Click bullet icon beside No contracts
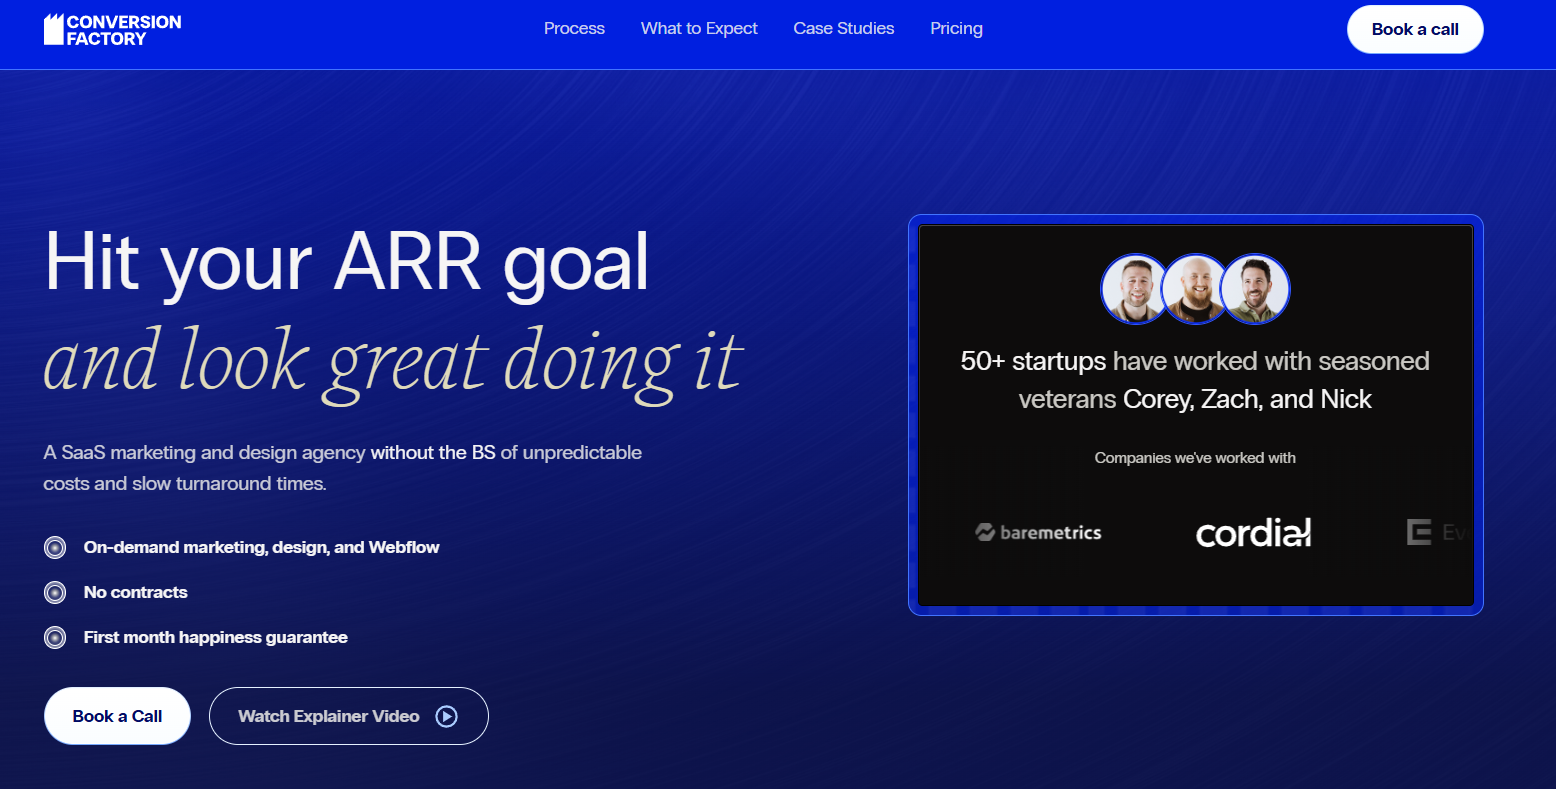The width and height of the screenshot is (1556, 789). pos(55,593)
